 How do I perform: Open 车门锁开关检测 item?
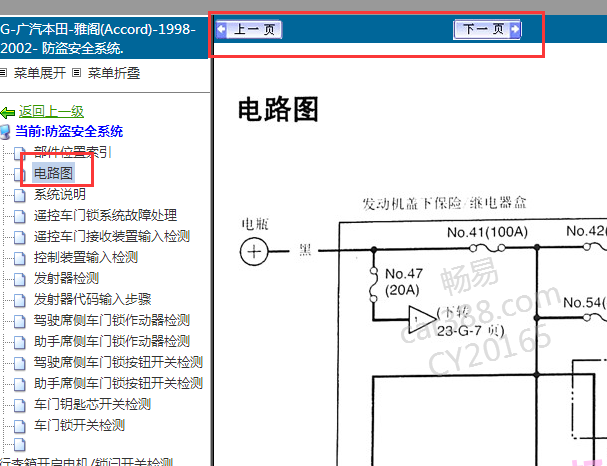[79, 425]
